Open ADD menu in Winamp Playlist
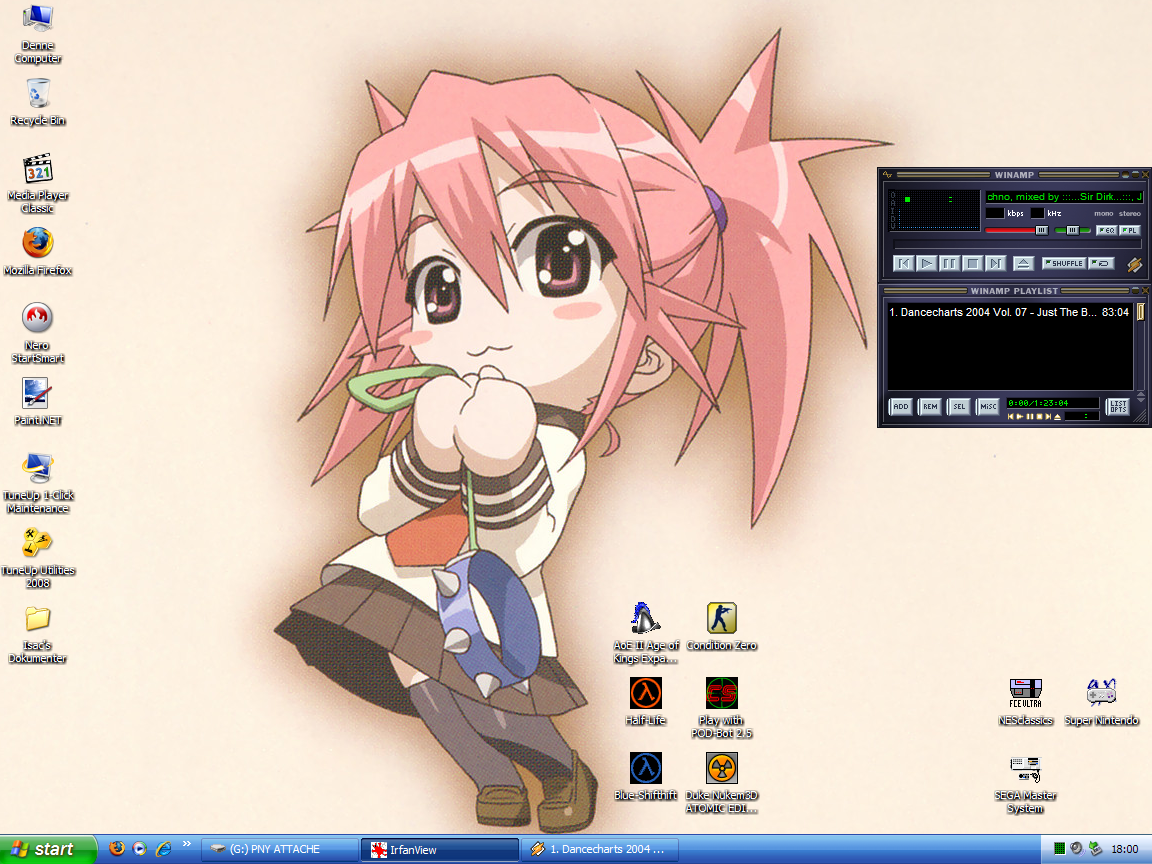Image resolution: width=1152 pixels, height=864 pixels. [901, 407]
